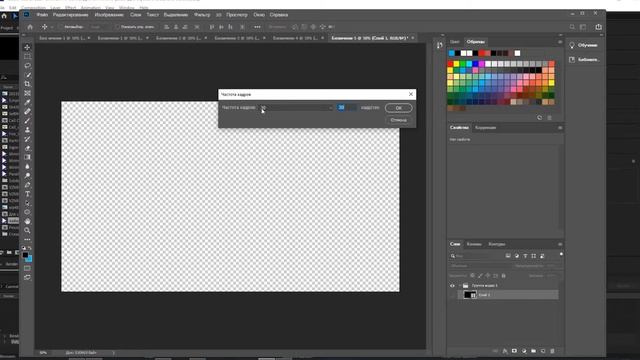This screenshot has height=360, width=640.
Task: Select the Слой 1 layer thumbnail
Action: (470, 295)
